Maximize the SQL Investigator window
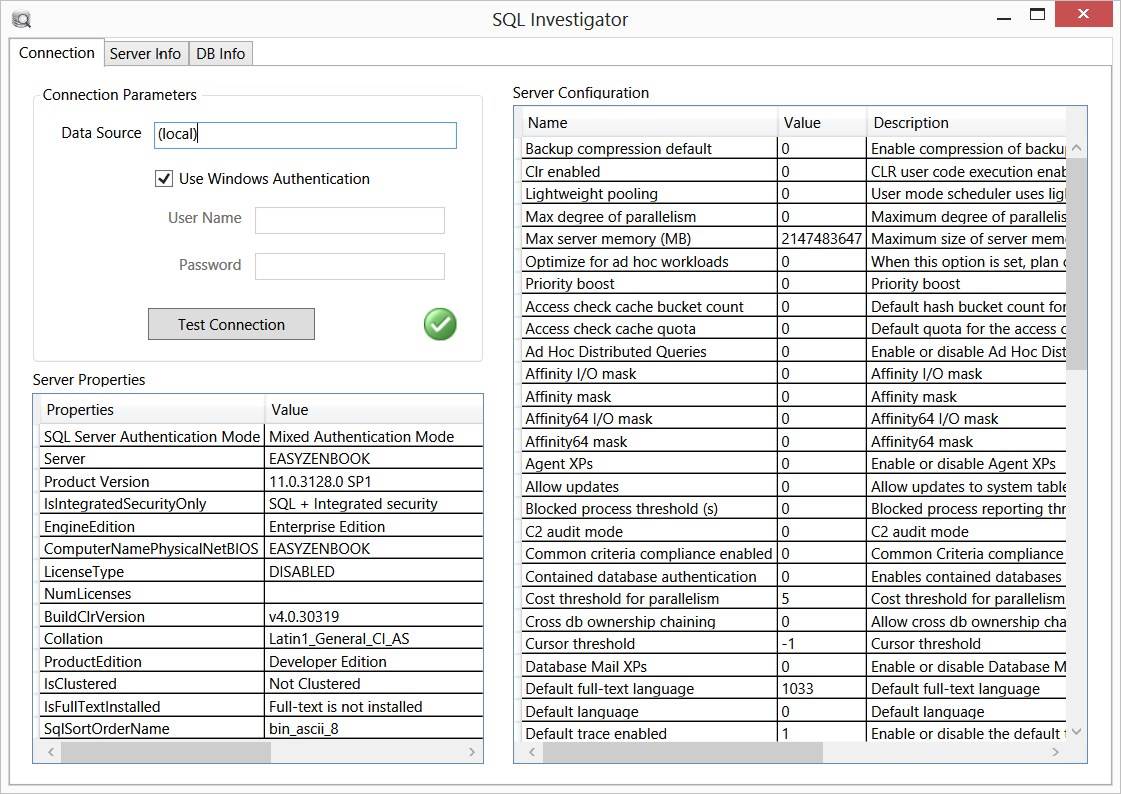 click(x=1037, y=14)
